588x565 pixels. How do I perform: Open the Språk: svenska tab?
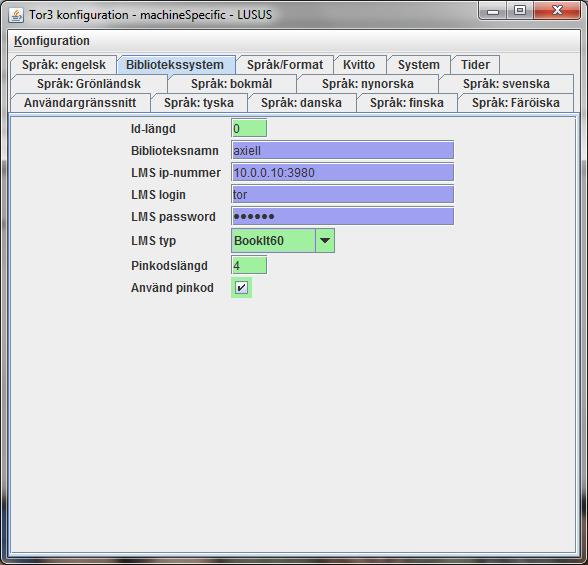click(506, 84)
